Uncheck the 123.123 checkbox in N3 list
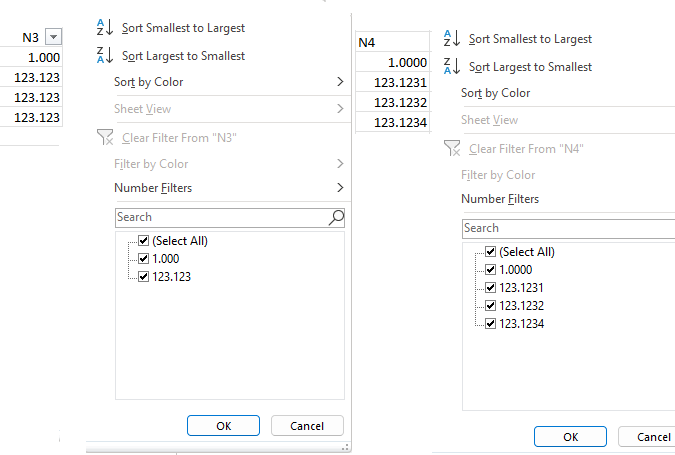 144,277
